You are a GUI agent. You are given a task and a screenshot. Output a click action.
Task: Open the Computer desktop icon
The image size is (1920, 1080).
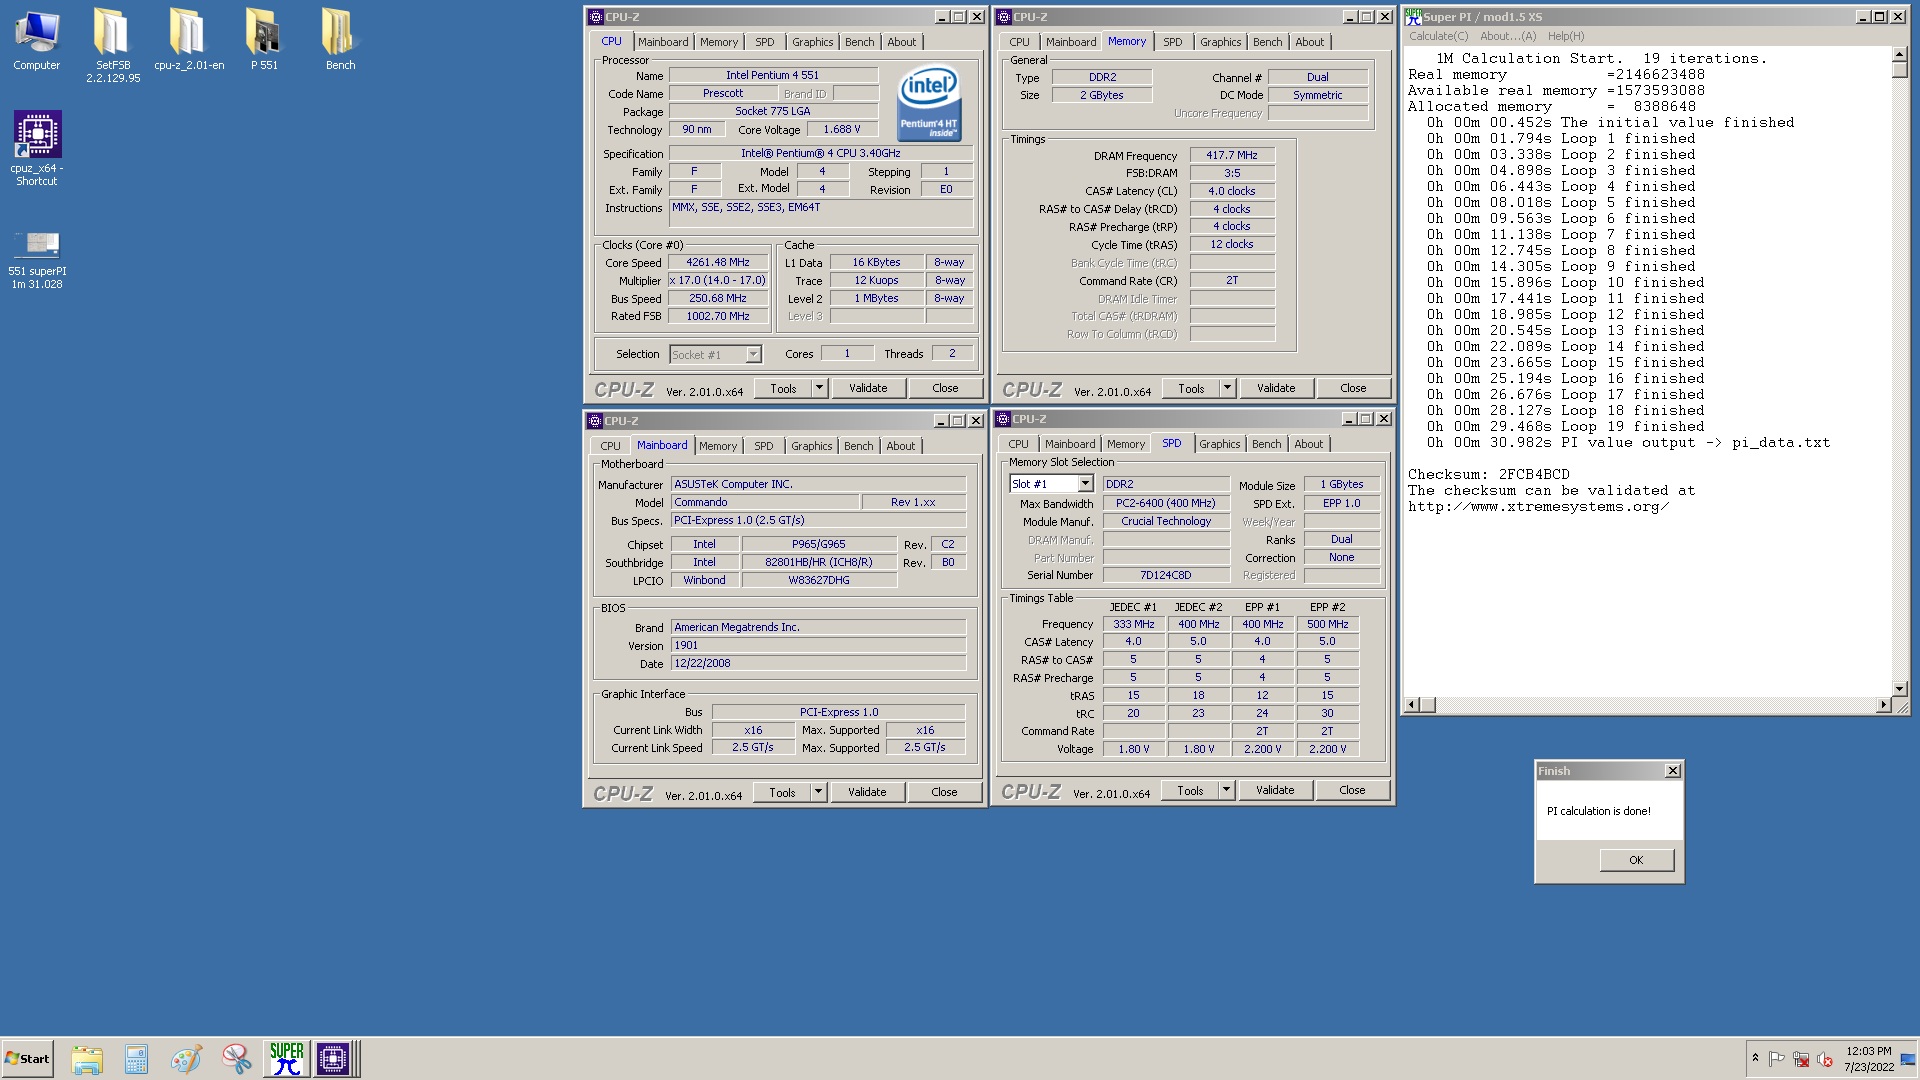(x=37, y=40)
